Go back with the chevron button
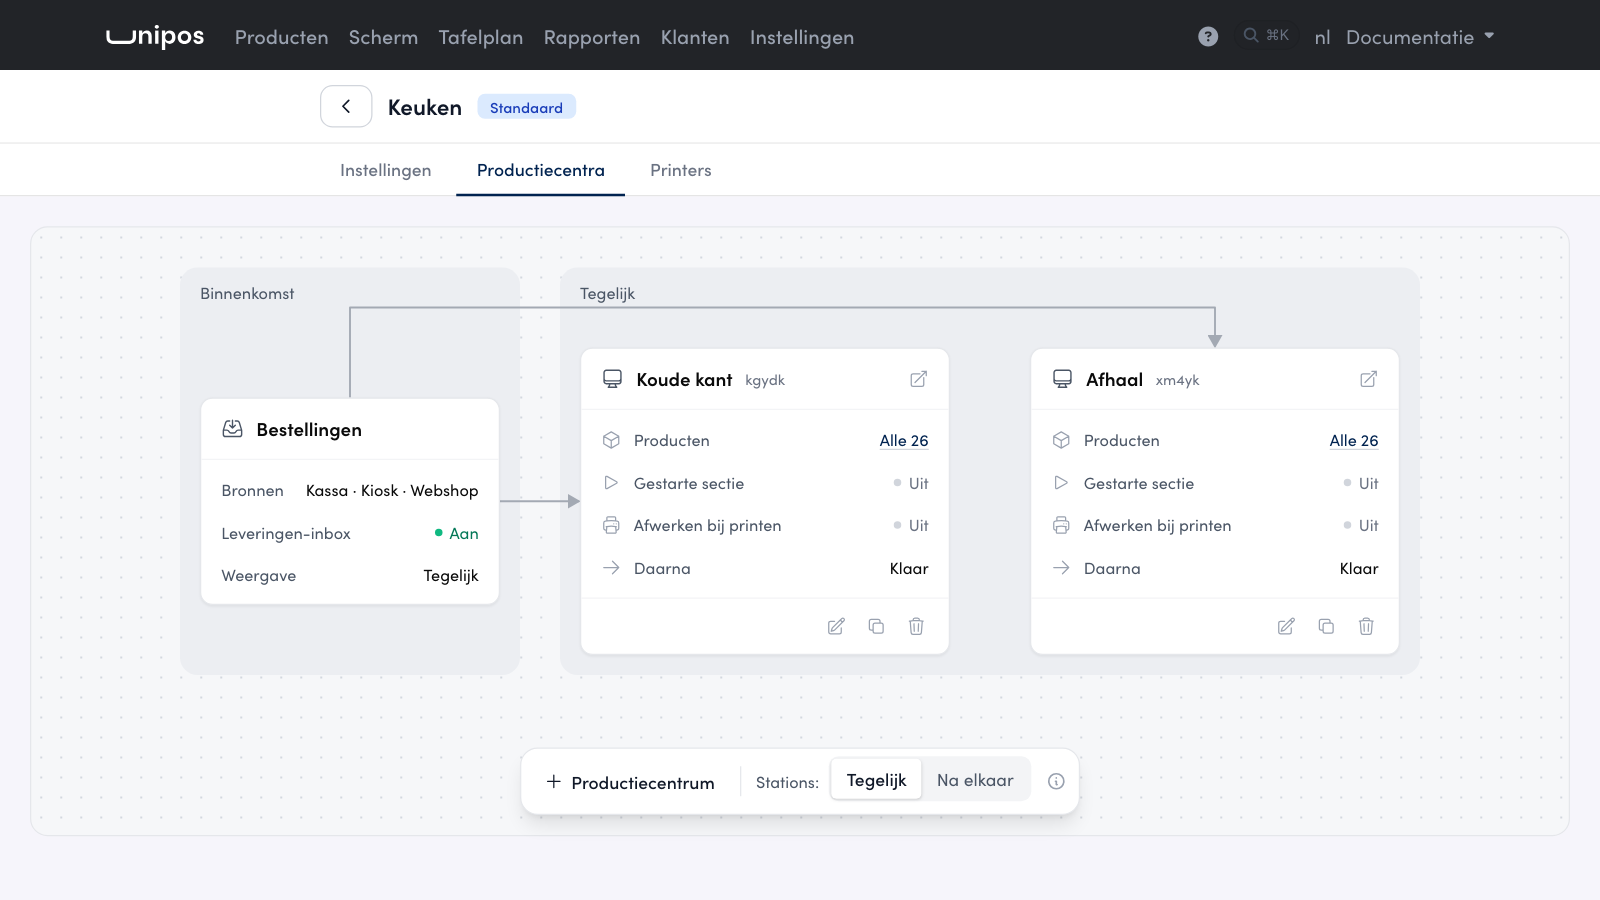Image resolution: width=1600 pixels, height=900 pixels. pos(346,106)
